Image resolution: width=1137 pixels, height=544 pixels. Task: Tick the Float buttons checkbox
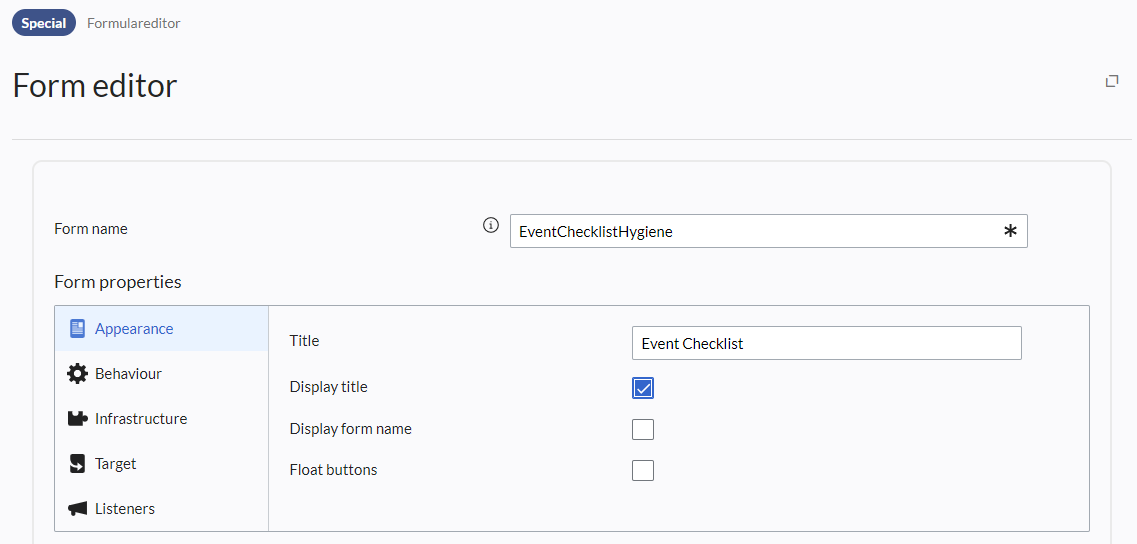(x=643, y=470)
